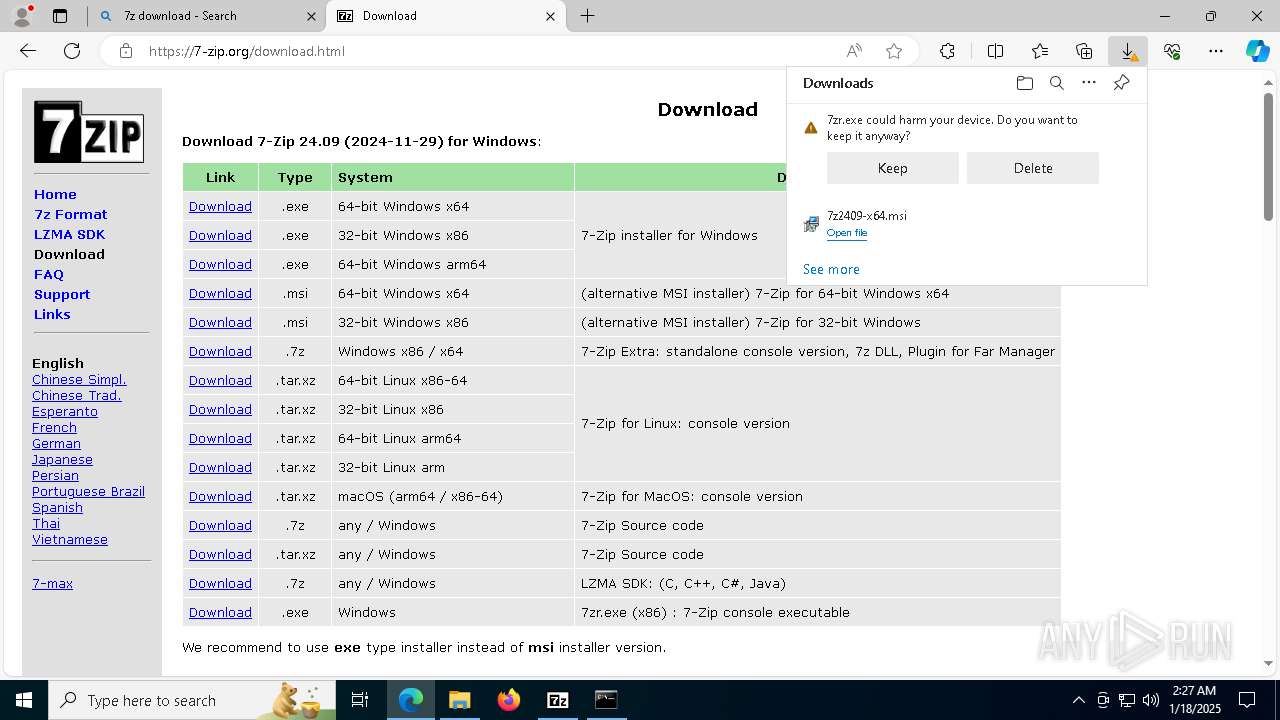The width and height of the screenshot is (1280, 720).
Task: Open notification center icon
Action: pos(1248,700)
